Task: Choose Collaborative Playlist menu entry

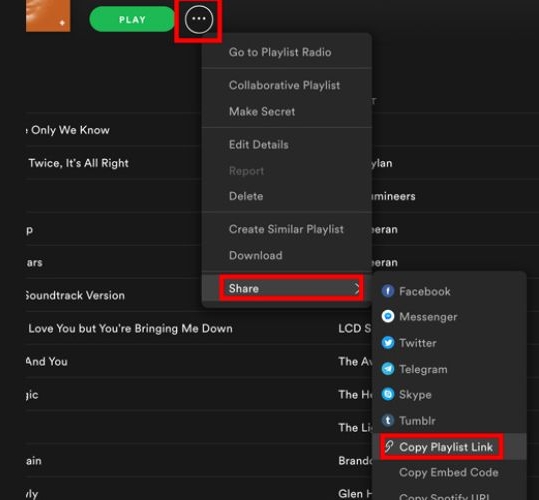Action: coord(284,85)
